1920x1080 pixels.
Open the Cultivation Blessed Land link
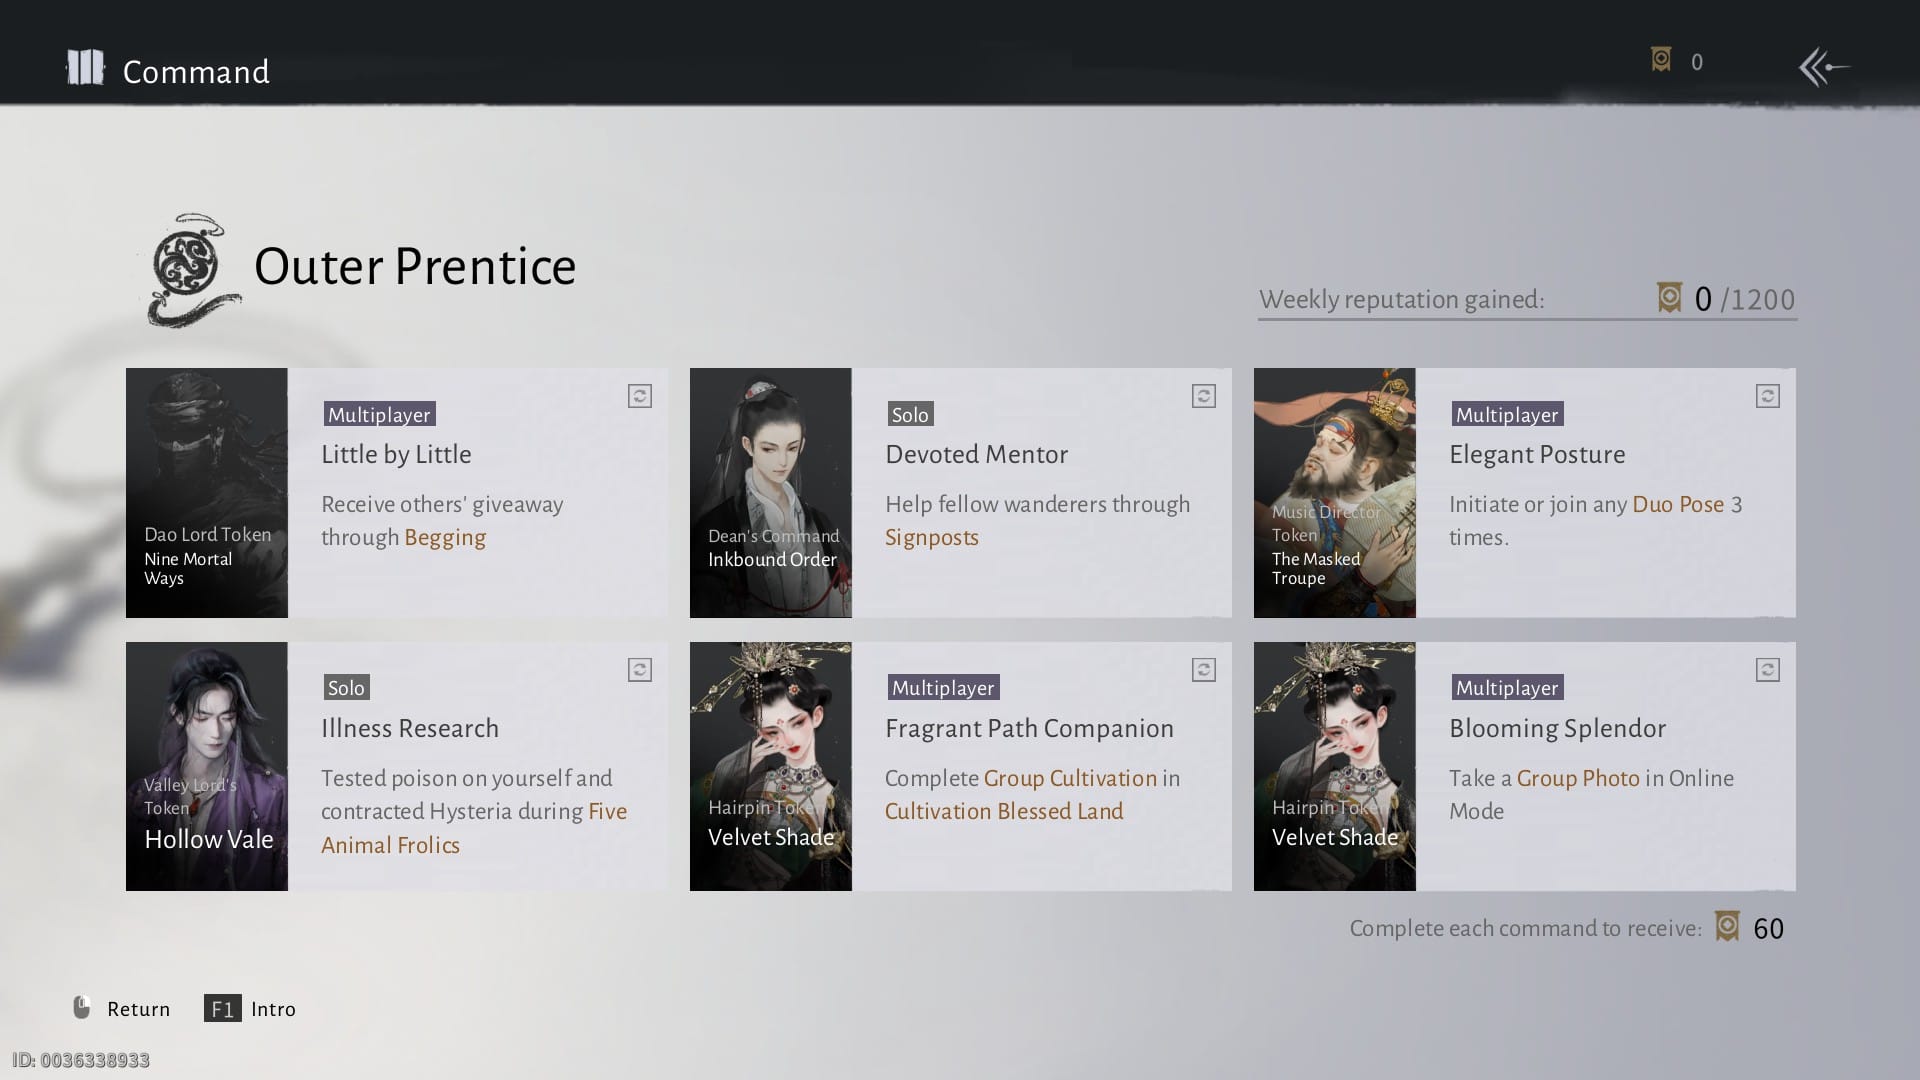coord(1003,811)
